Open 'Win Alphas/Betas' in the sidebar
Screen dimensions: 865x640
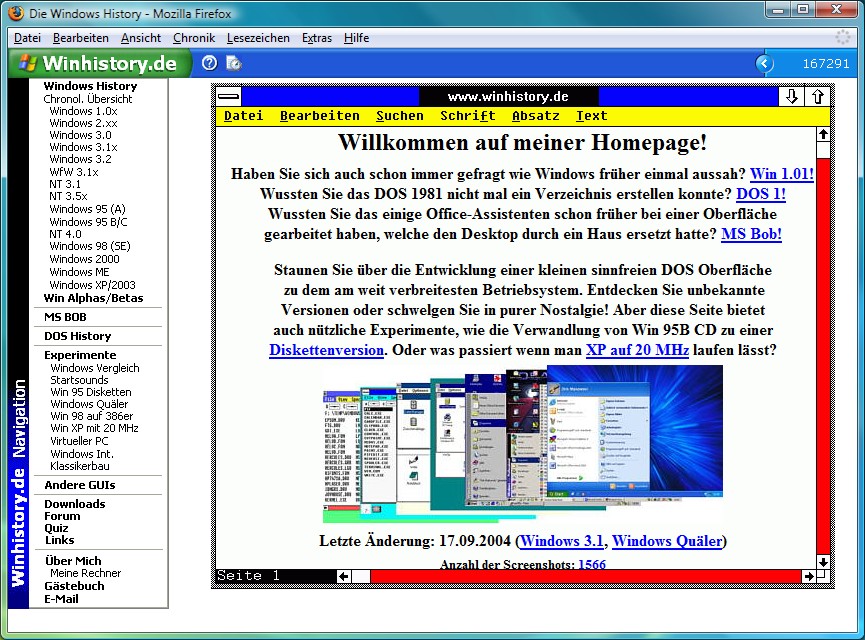[93, 298]
